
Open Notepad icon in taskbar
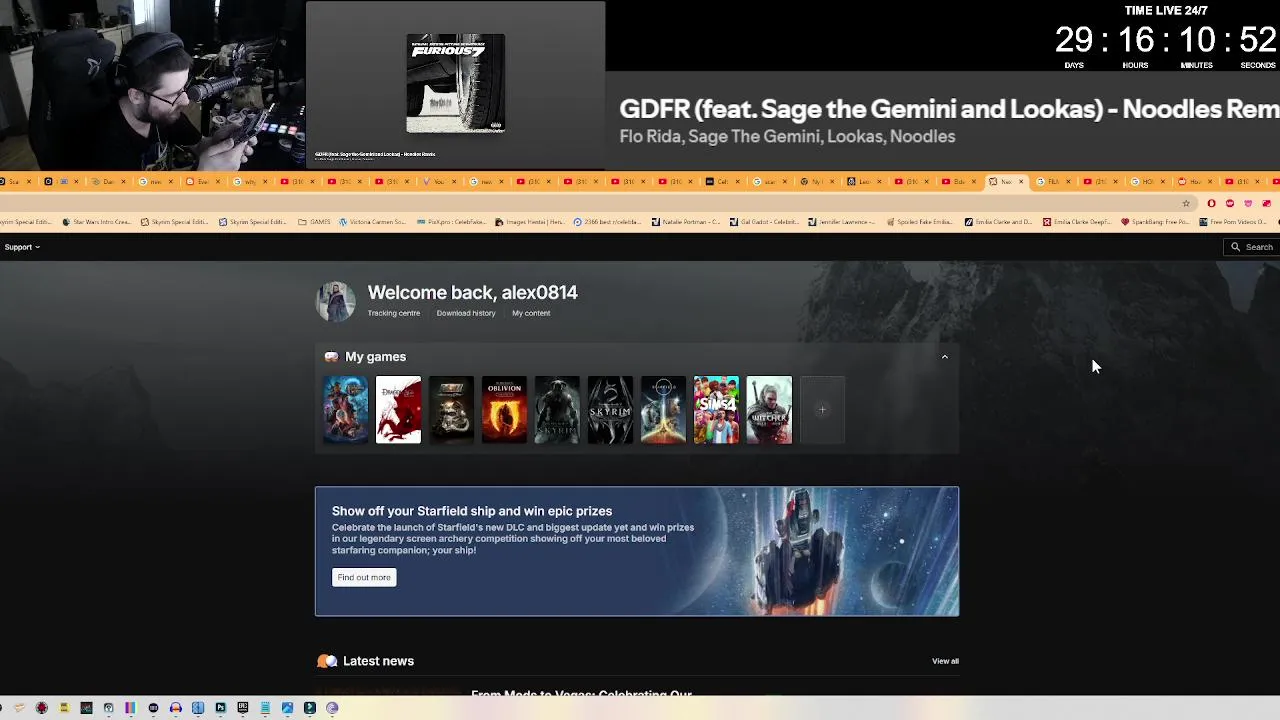(x=265, y=708)
